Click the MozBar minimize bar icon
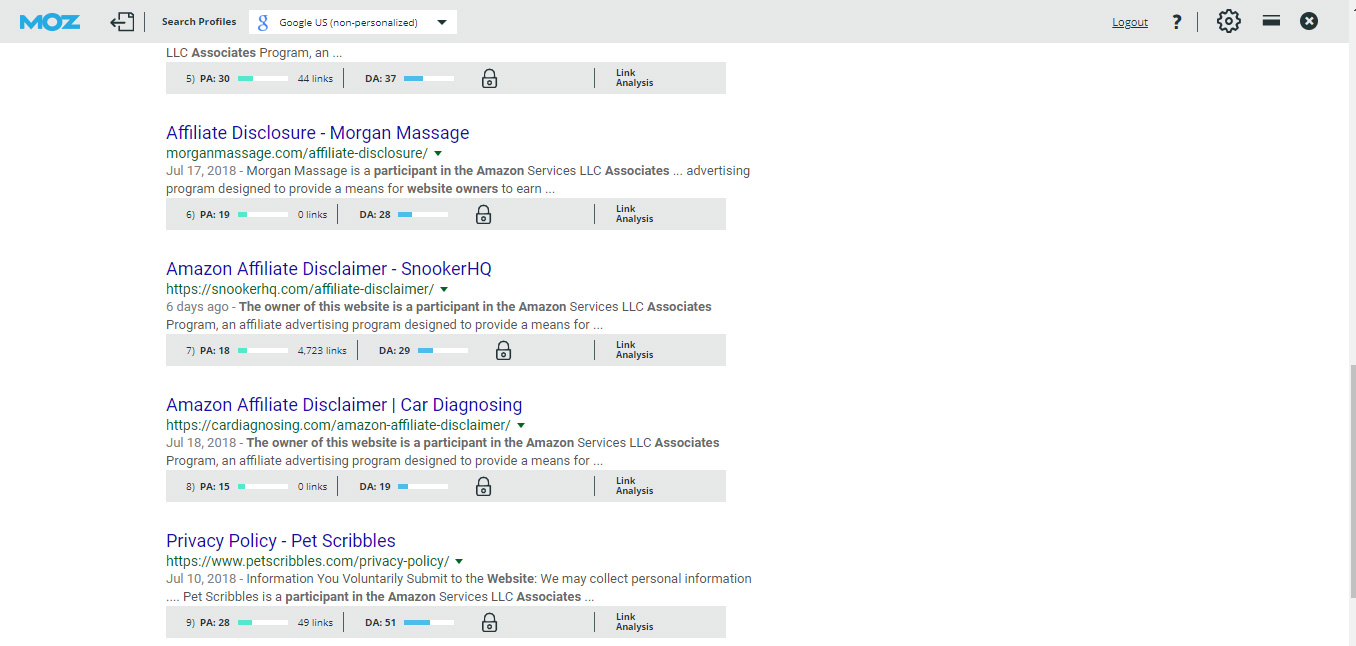This screenshot has height=646, width=1356. pyautogui.click(x=1271, y=20)
